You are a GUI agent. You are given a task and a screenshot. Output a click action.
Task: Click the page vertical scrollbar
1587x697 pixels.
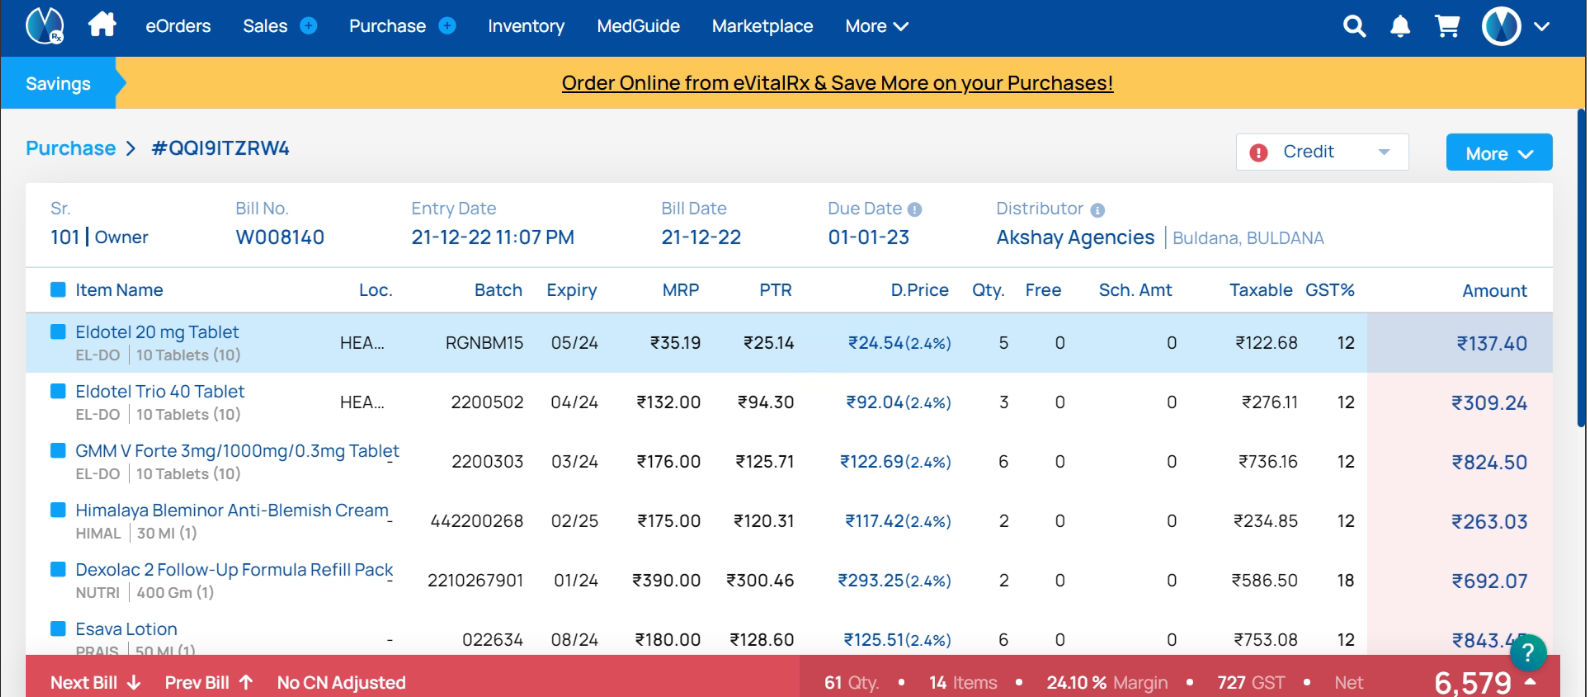pyautogui.click(x=1581, y=268)
